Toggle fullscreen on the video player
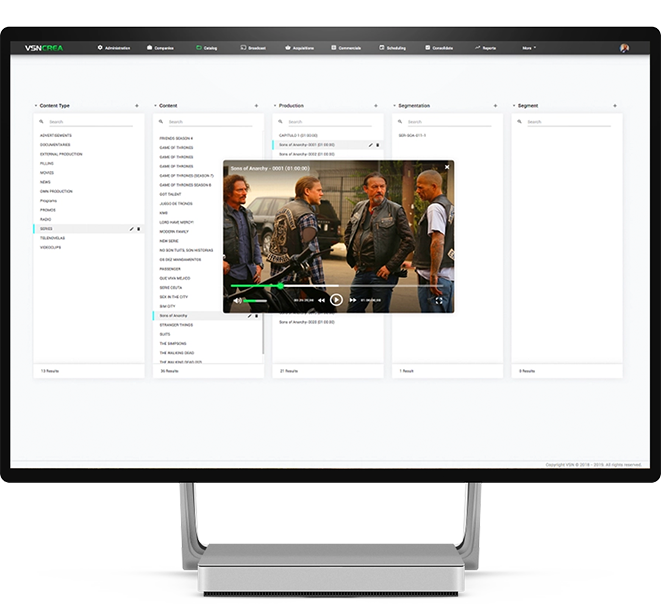 (x=439, y=301)
